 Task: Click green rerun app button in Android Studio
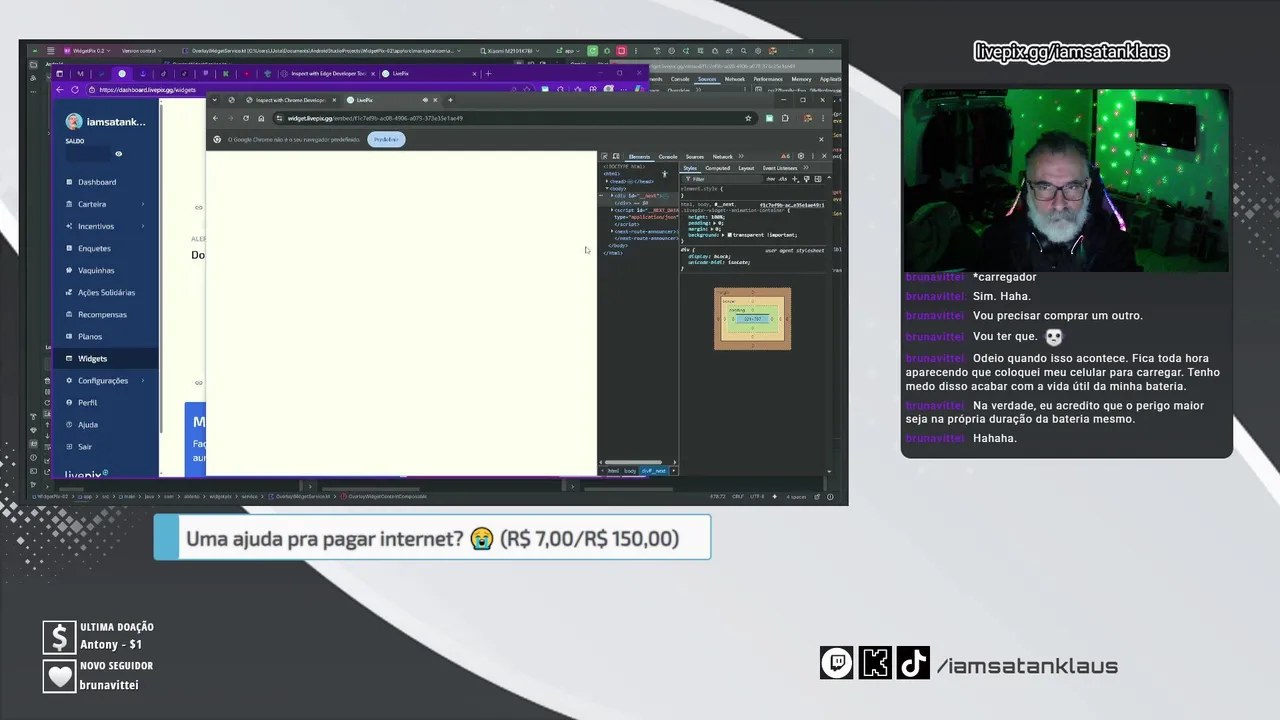pos(593,51)
